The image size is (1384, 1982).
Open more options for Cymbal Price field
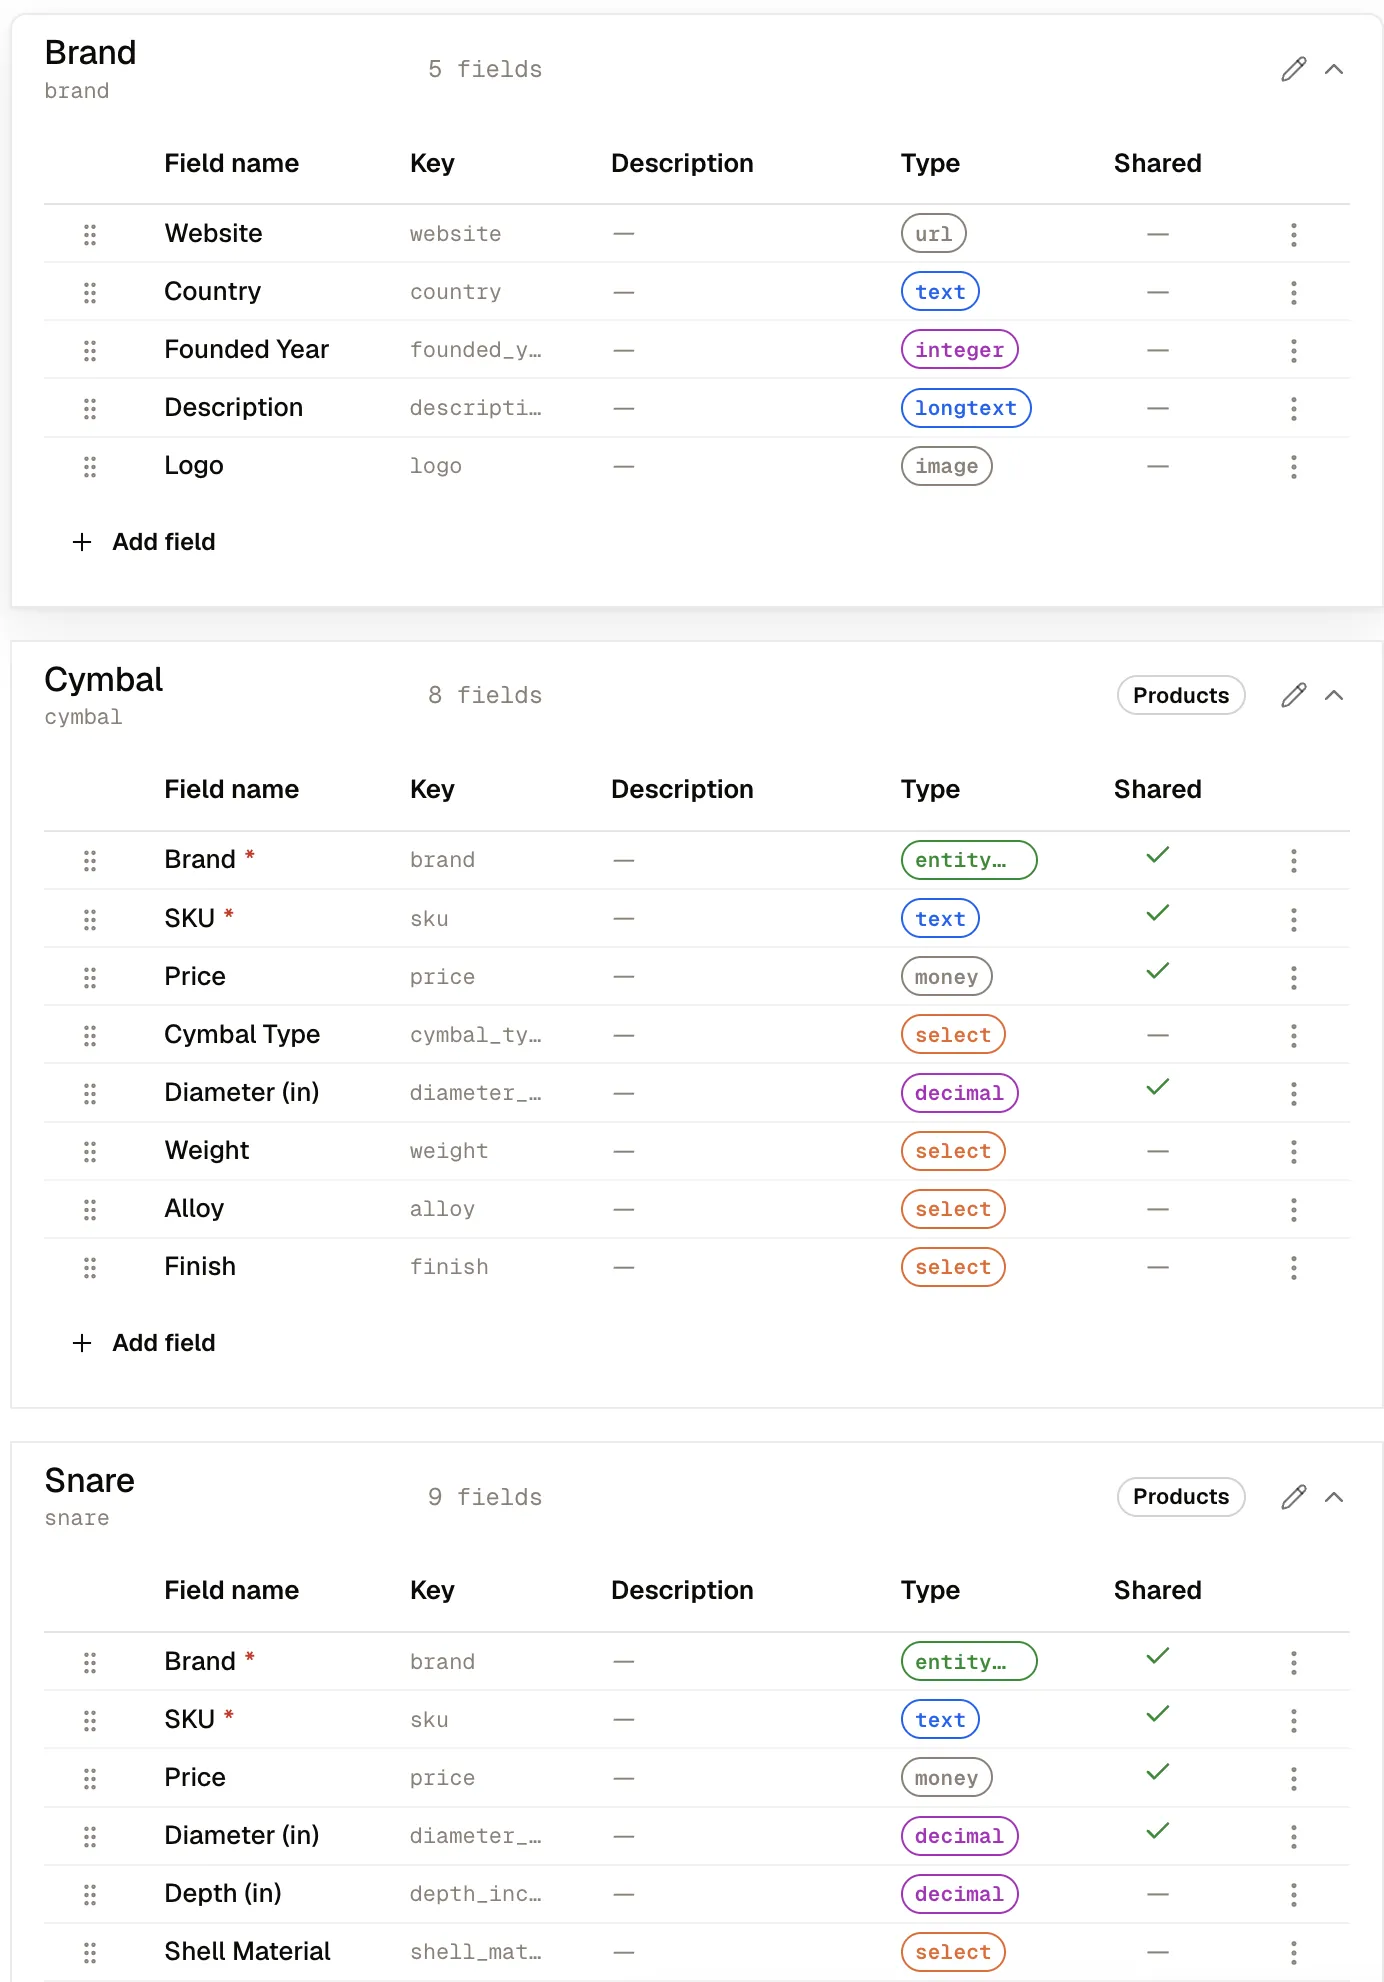click(x=1294, y=977)
